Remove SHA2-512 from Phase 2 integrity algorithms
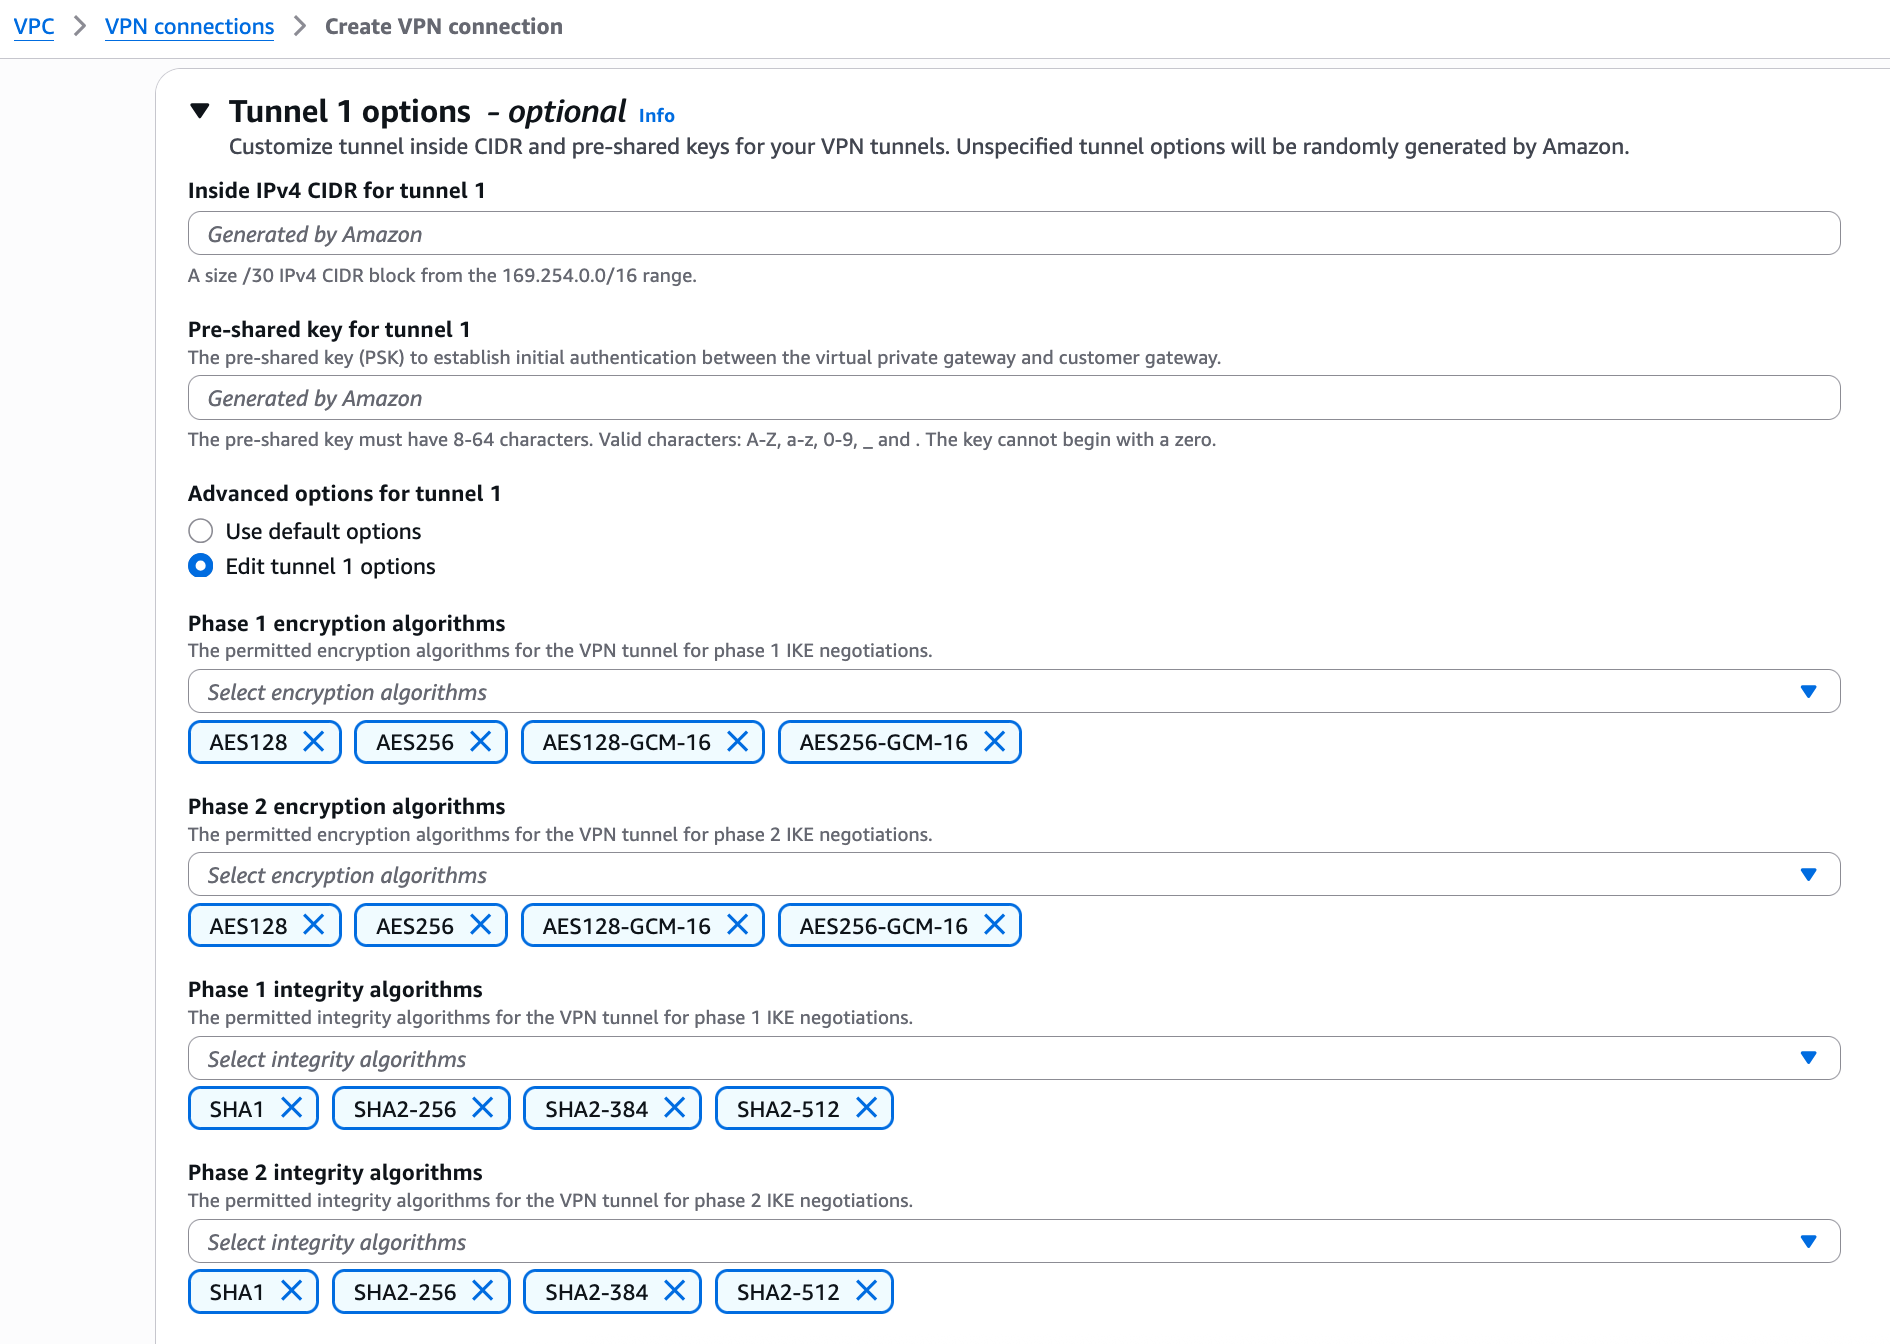The image size is (1890, 1344). (867, 1291)
